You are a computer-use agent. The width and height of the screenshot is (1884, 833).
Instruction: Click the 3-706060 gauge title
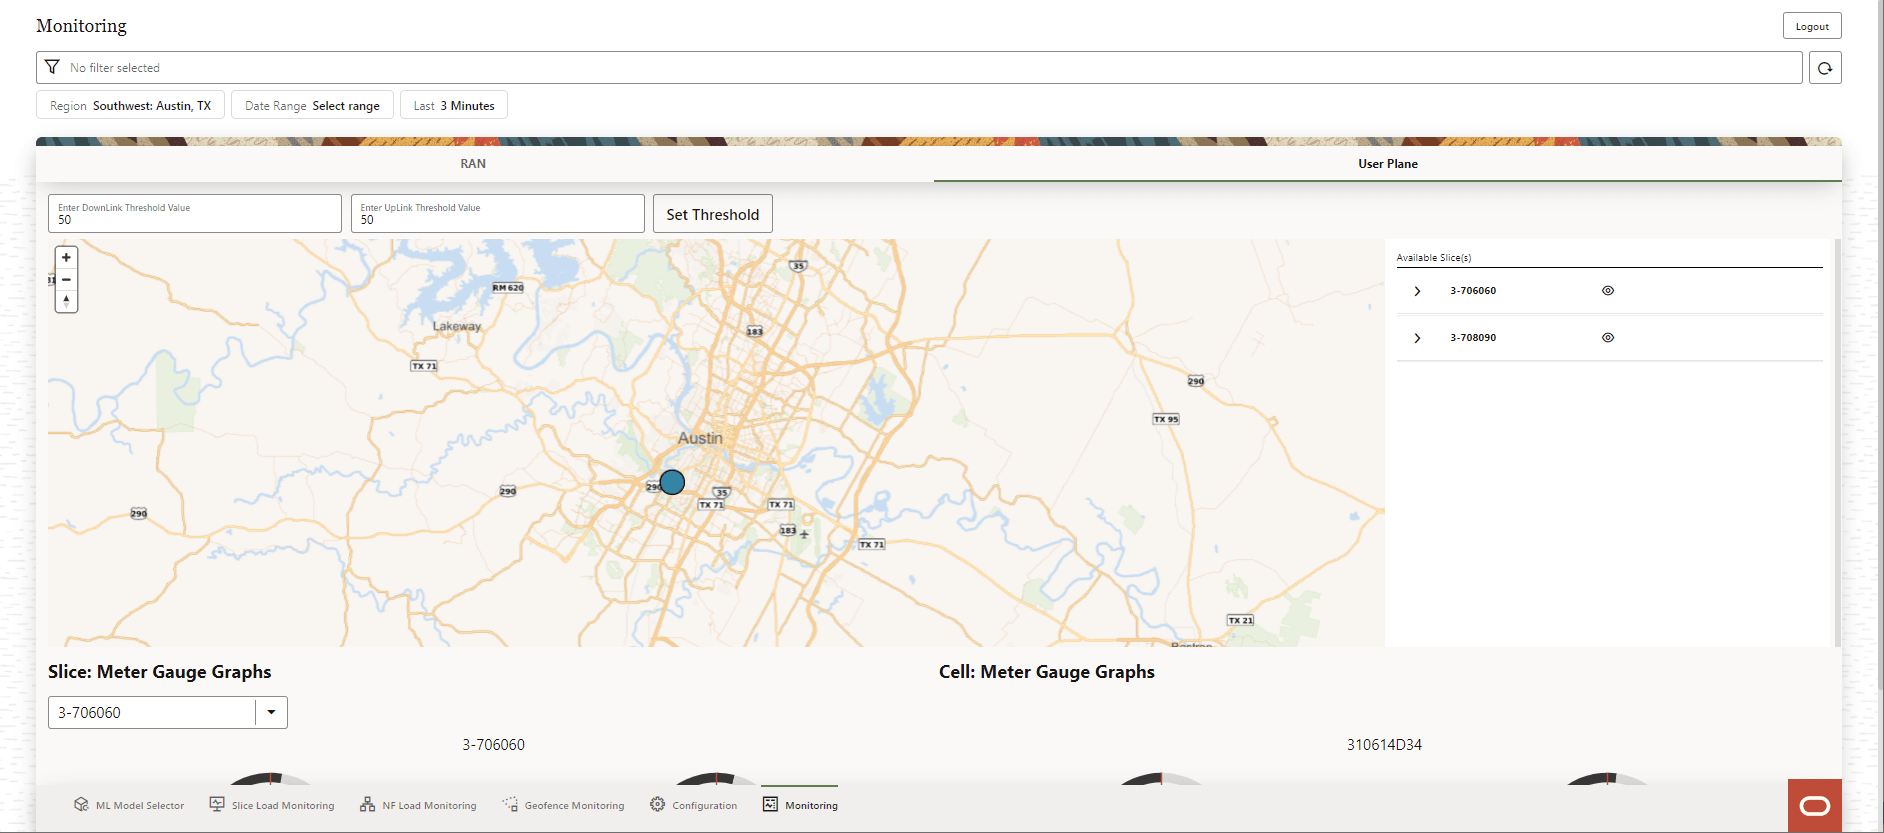(493, 745)
